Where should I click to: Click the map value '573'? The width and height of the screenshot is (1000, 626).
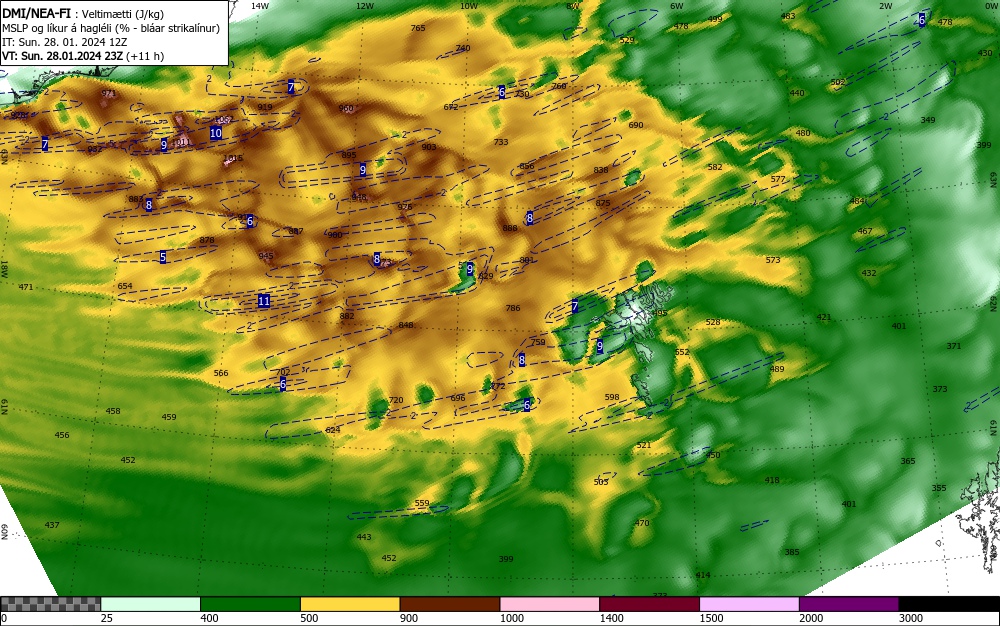[x=773, y=260]
